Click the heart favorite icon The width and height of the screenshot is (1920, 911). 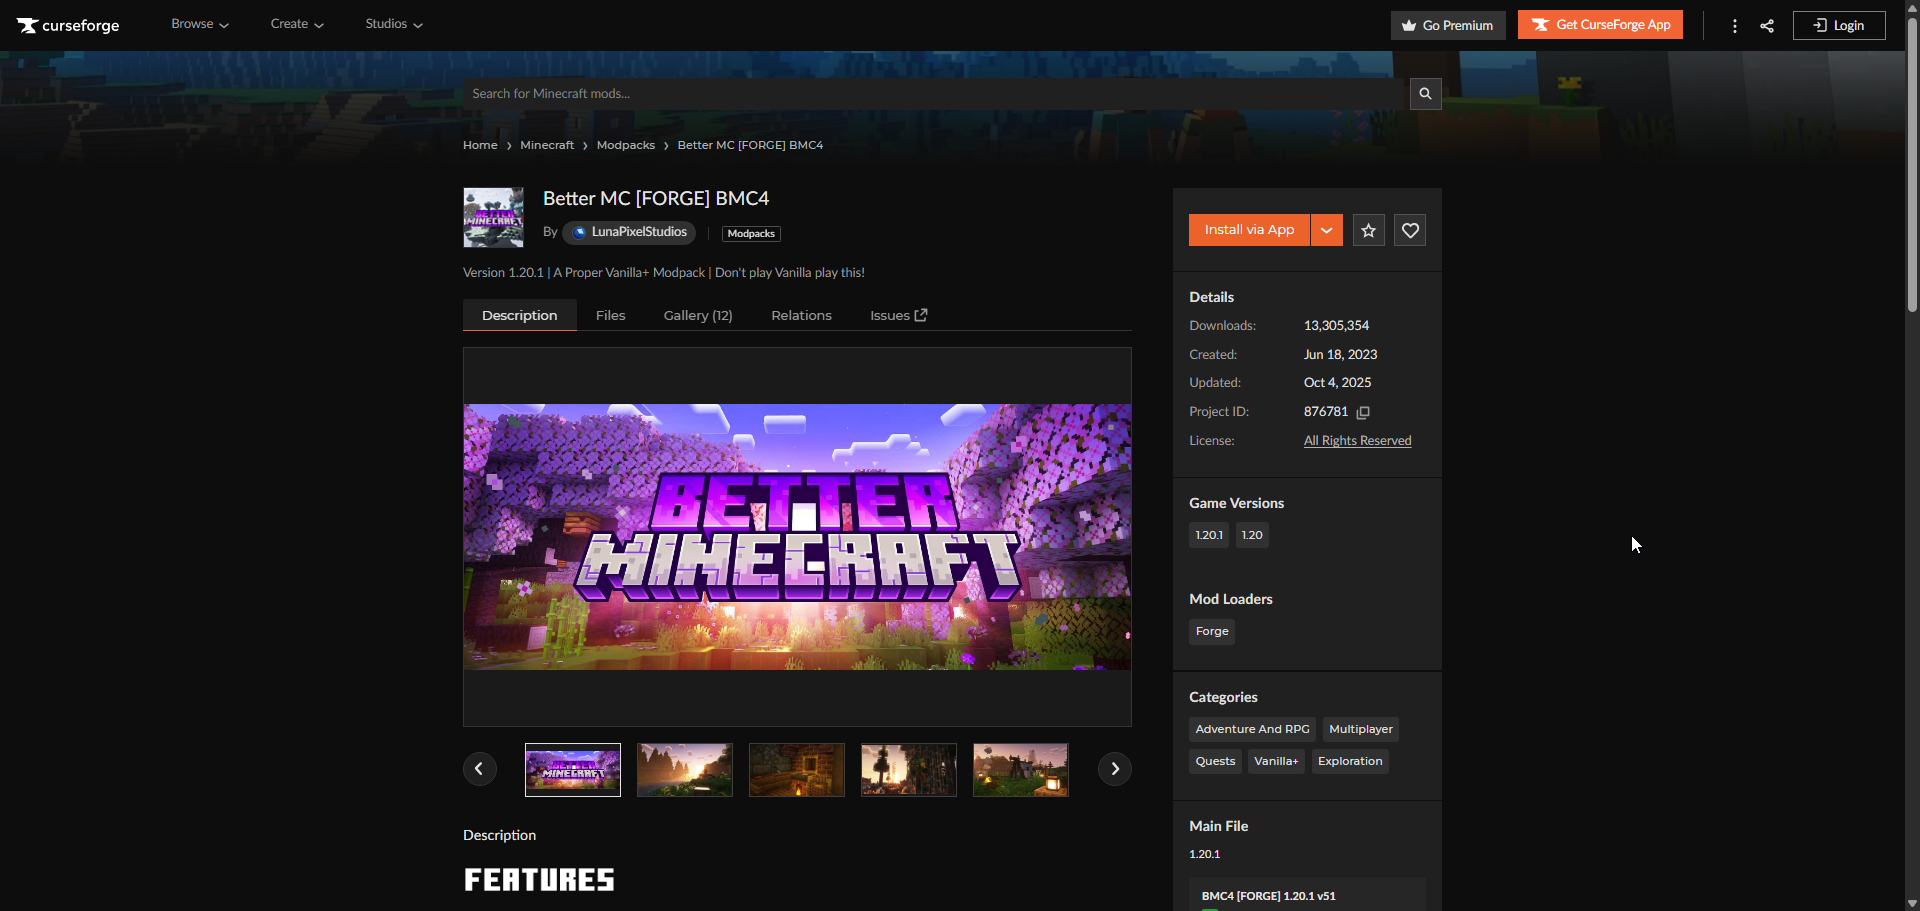(x=1410, y=231)
